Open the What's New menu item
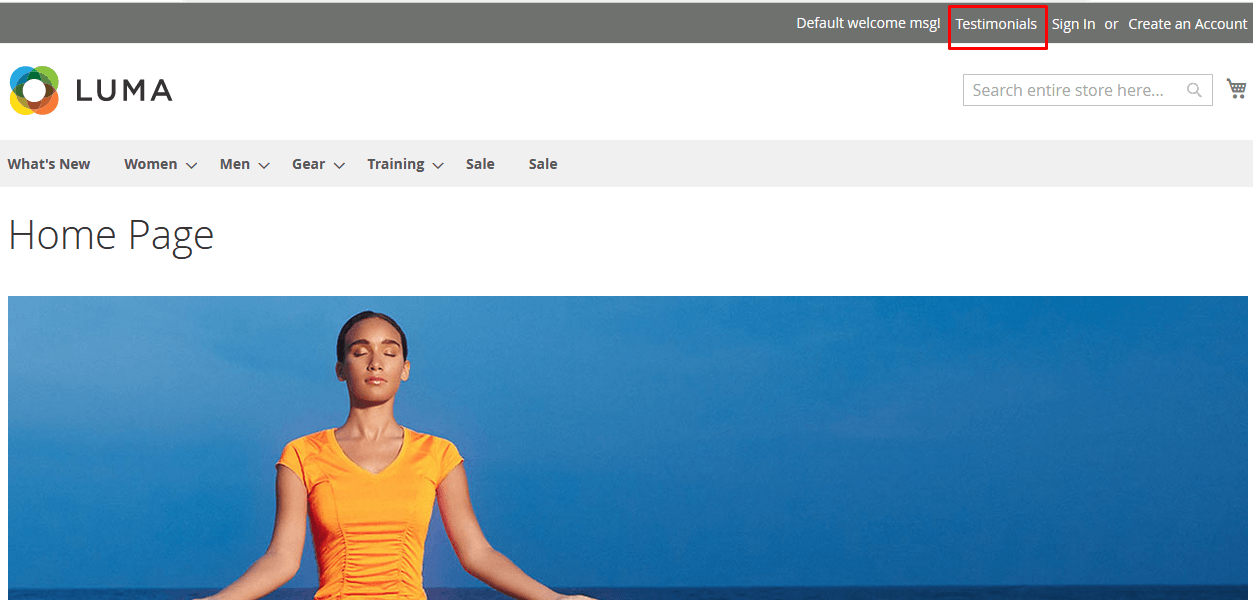 [49, 164]
